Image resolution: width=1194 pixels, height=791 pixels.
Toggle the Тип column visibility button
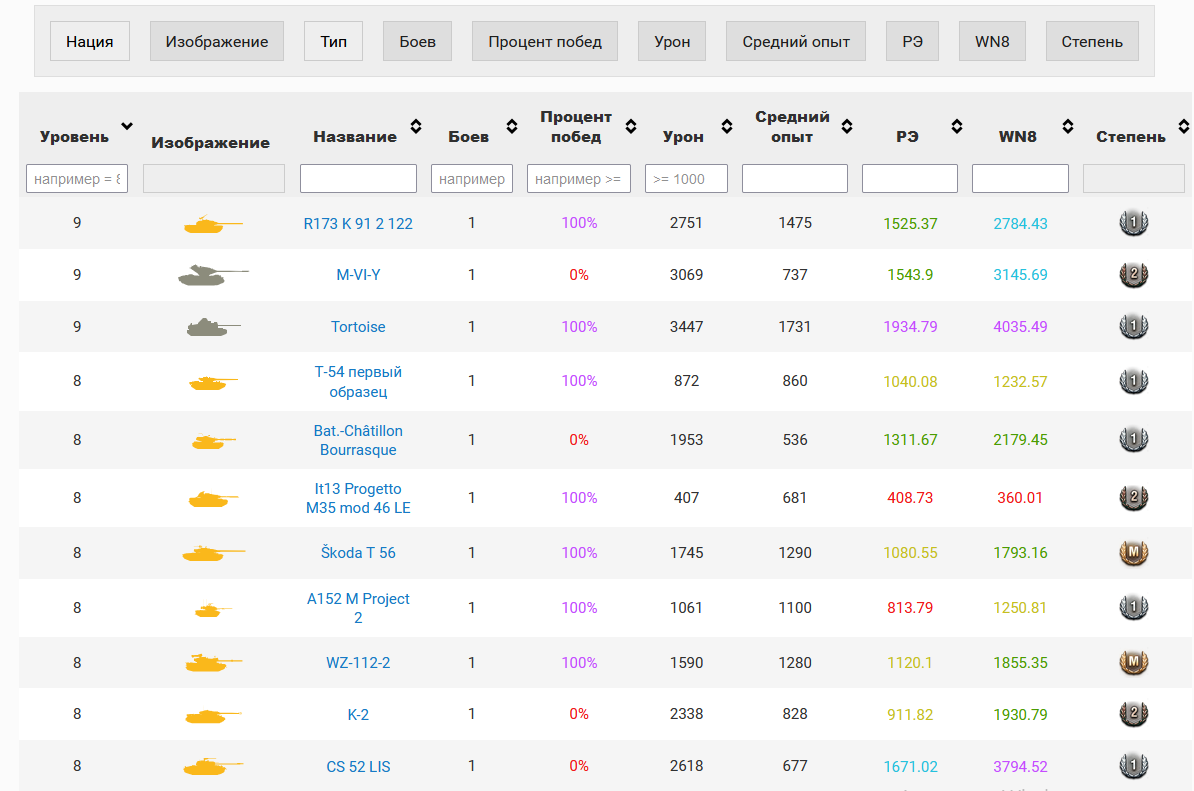pyautogui.click(x=334, y=42)
